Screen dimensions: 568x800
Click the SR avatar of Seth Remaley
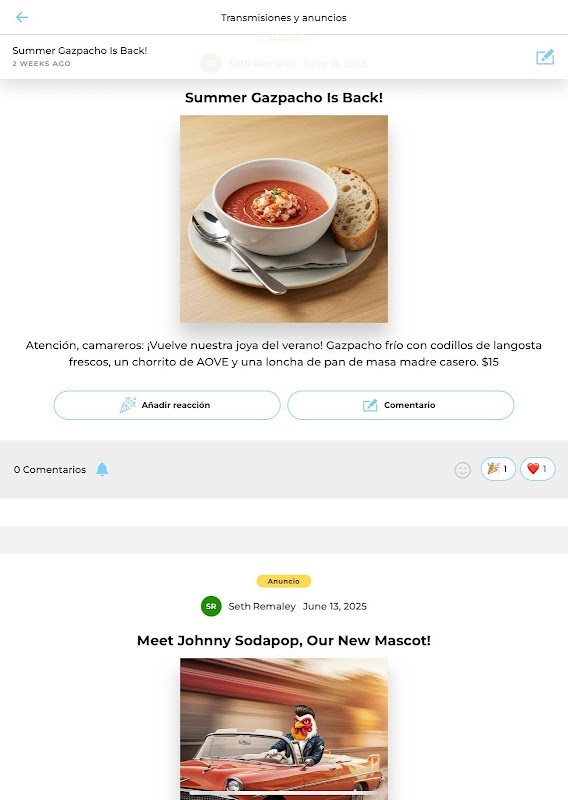[x=211, y=606]
